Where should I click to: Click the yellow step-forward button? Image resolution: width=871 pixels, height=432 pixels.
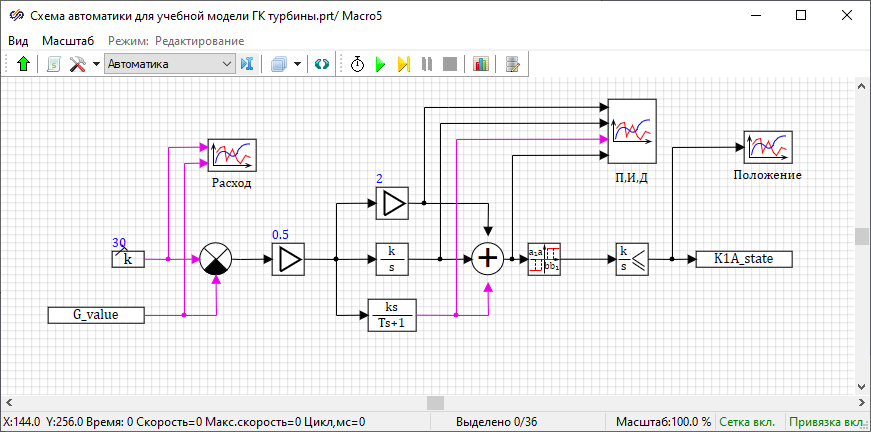(403, 64)
